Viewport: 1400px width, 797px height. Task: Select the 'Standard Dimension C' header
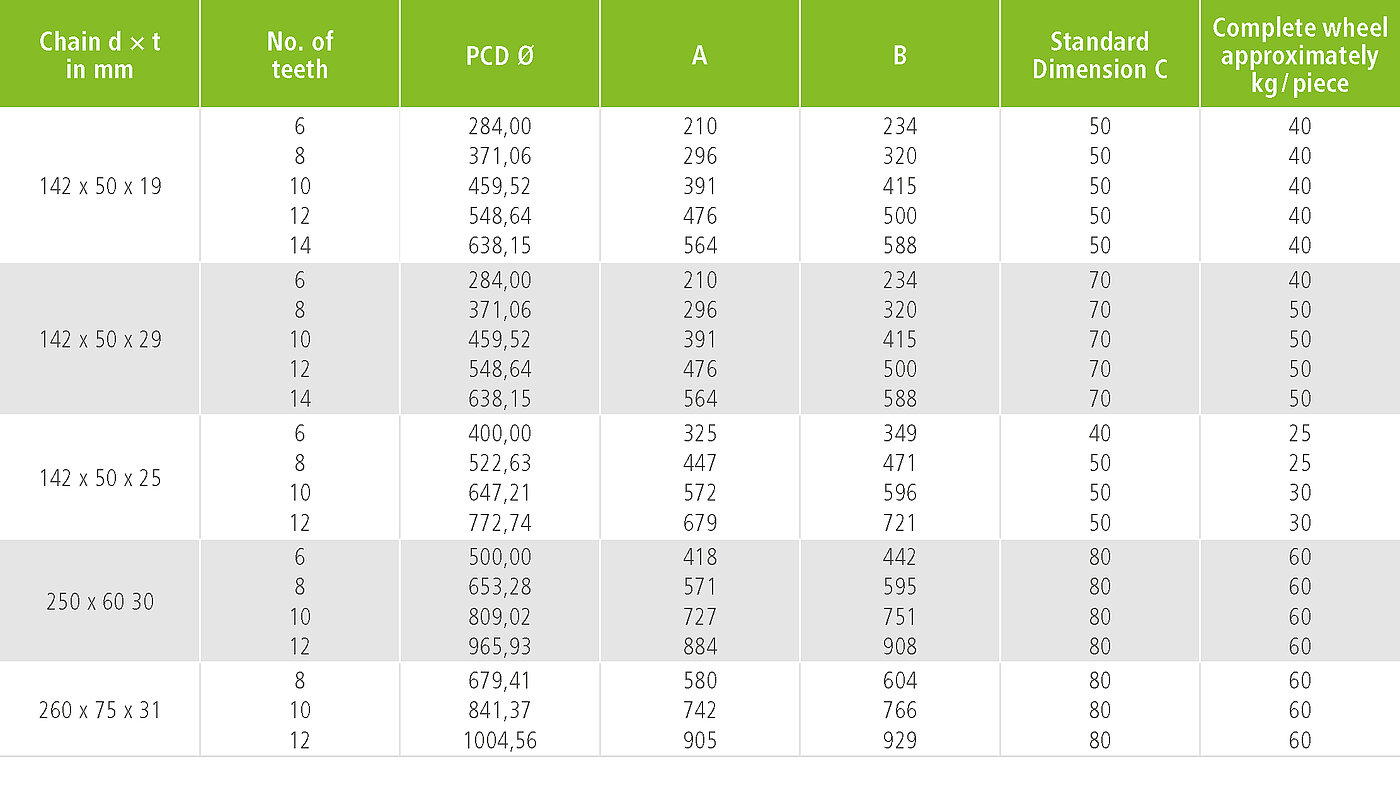tap(1100, 55)
